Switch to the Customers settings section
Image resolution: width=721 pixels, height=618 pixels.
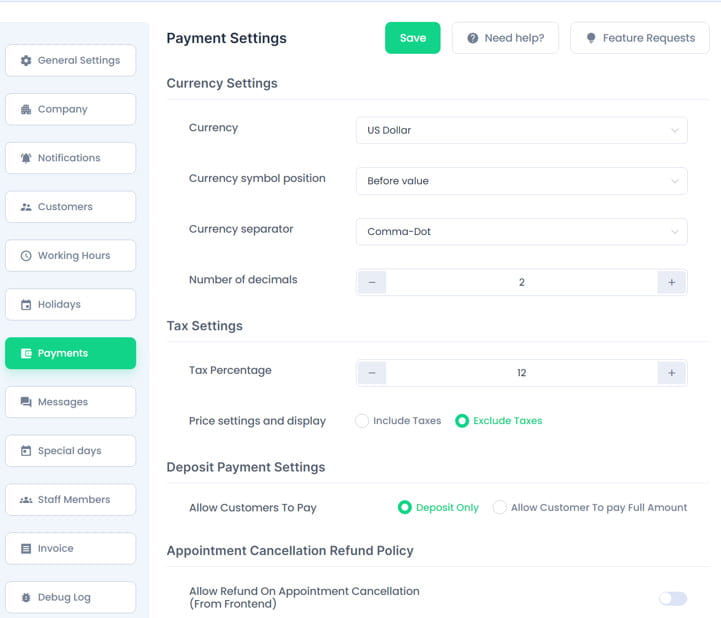(70, 207)
